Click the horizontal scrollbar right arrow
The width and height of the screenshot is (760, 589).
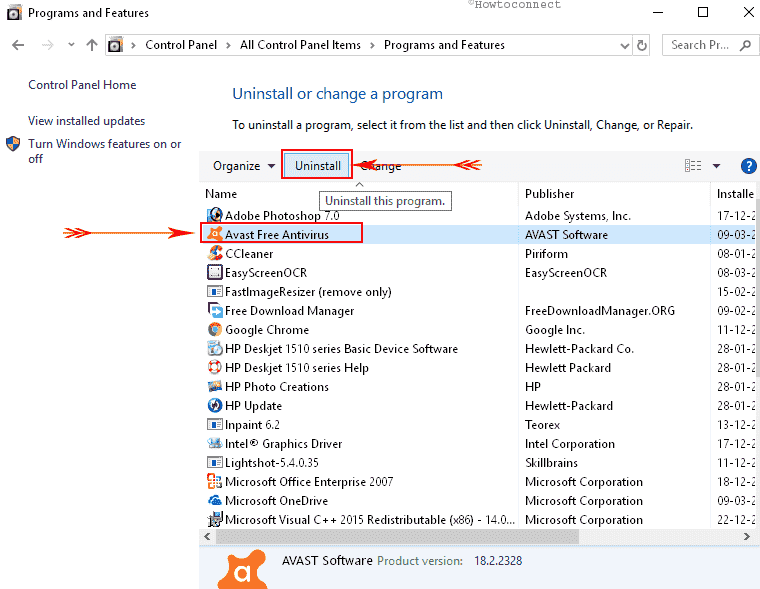tap(746, 536)
